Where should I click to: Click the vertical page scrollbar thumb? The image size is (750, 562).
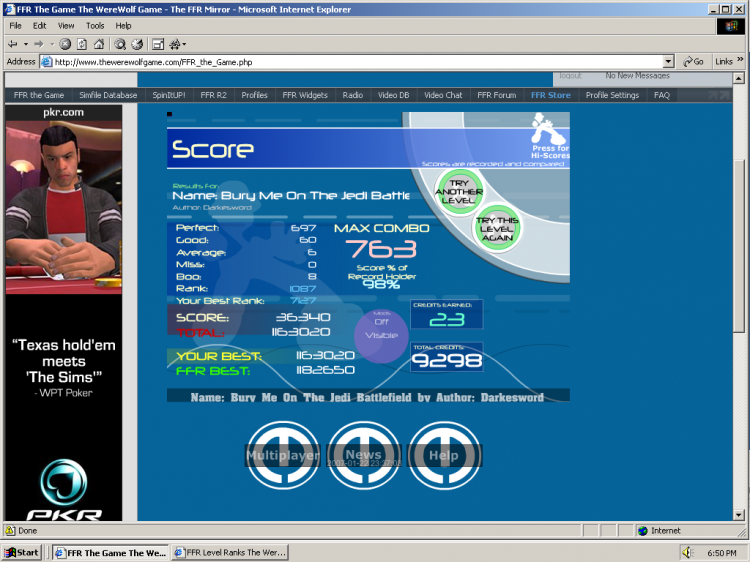tap(739, 246)
